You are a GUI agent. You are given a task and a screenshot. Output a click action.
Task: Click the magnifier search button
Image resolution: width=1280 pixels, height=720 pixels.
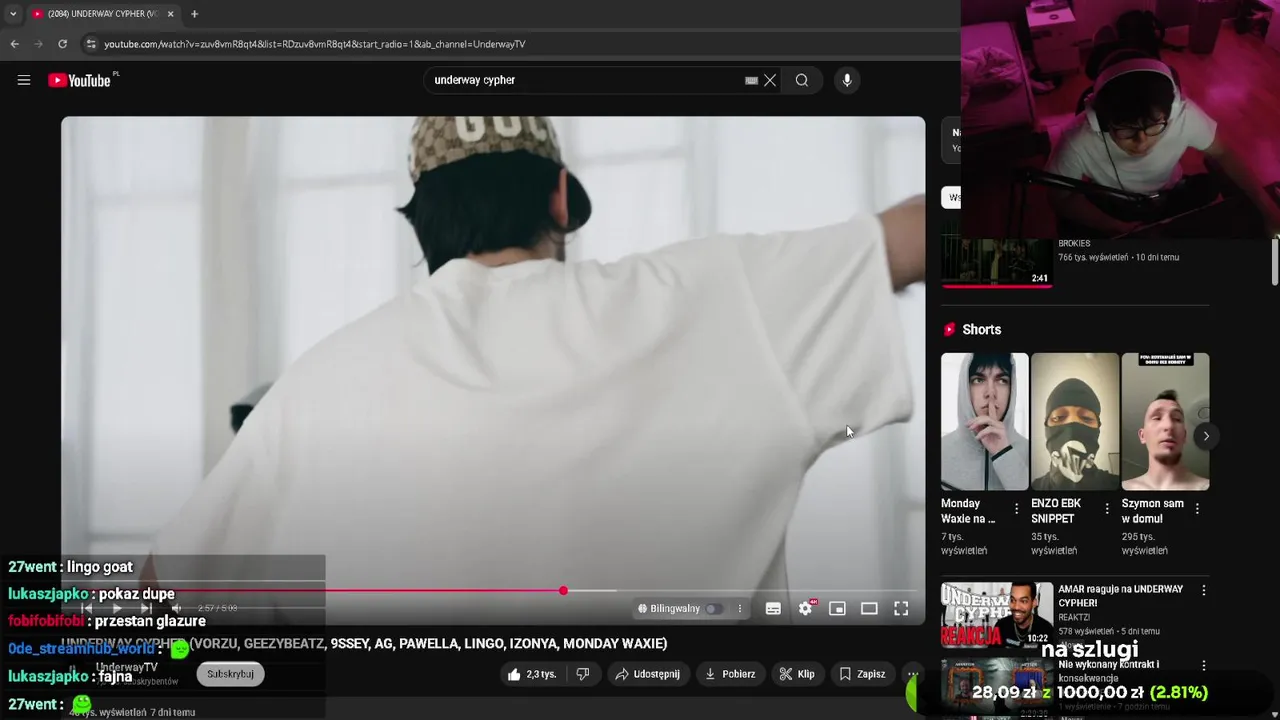tap(802, 80)
